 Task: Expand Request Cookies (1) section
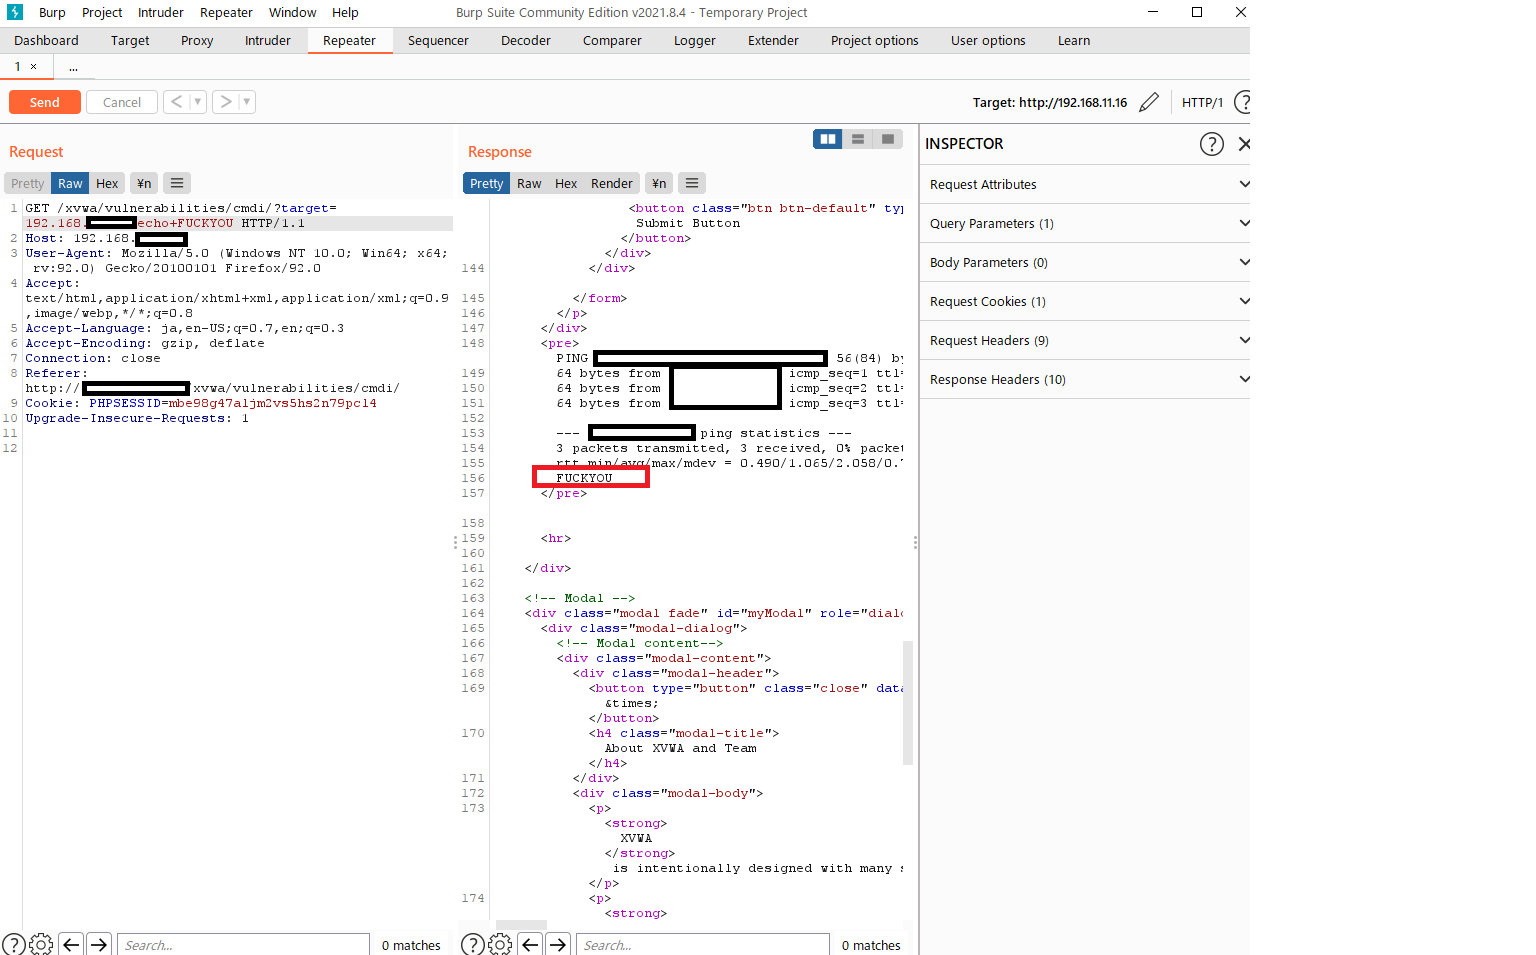(1085, 301)
